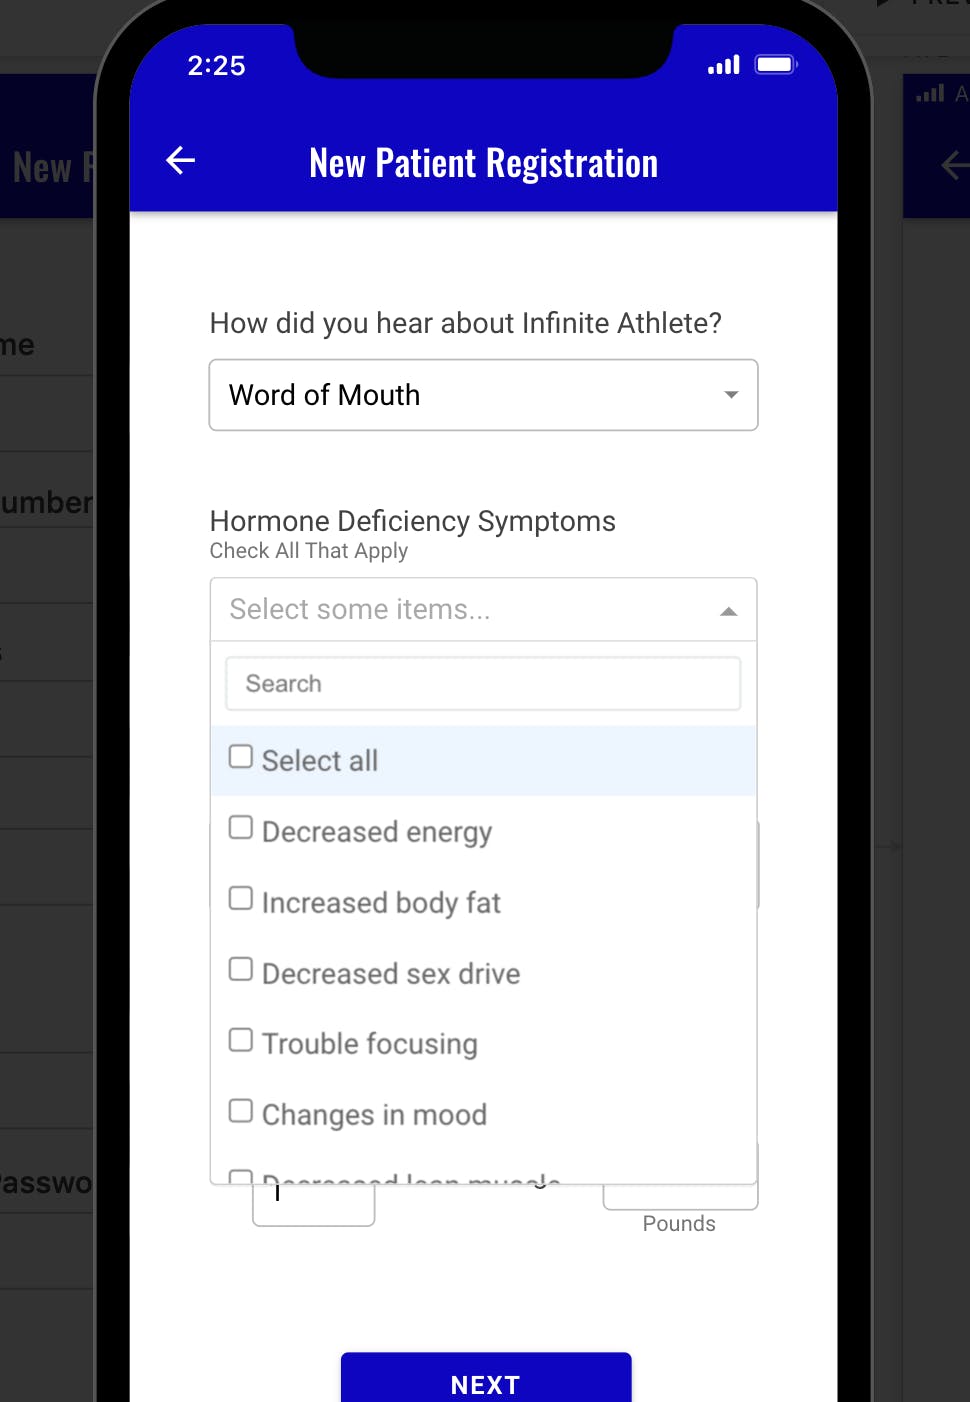970x1402 pixels.
Task: Enable the Trouble focusing checkbox
Action: [x=241, y=1040]
